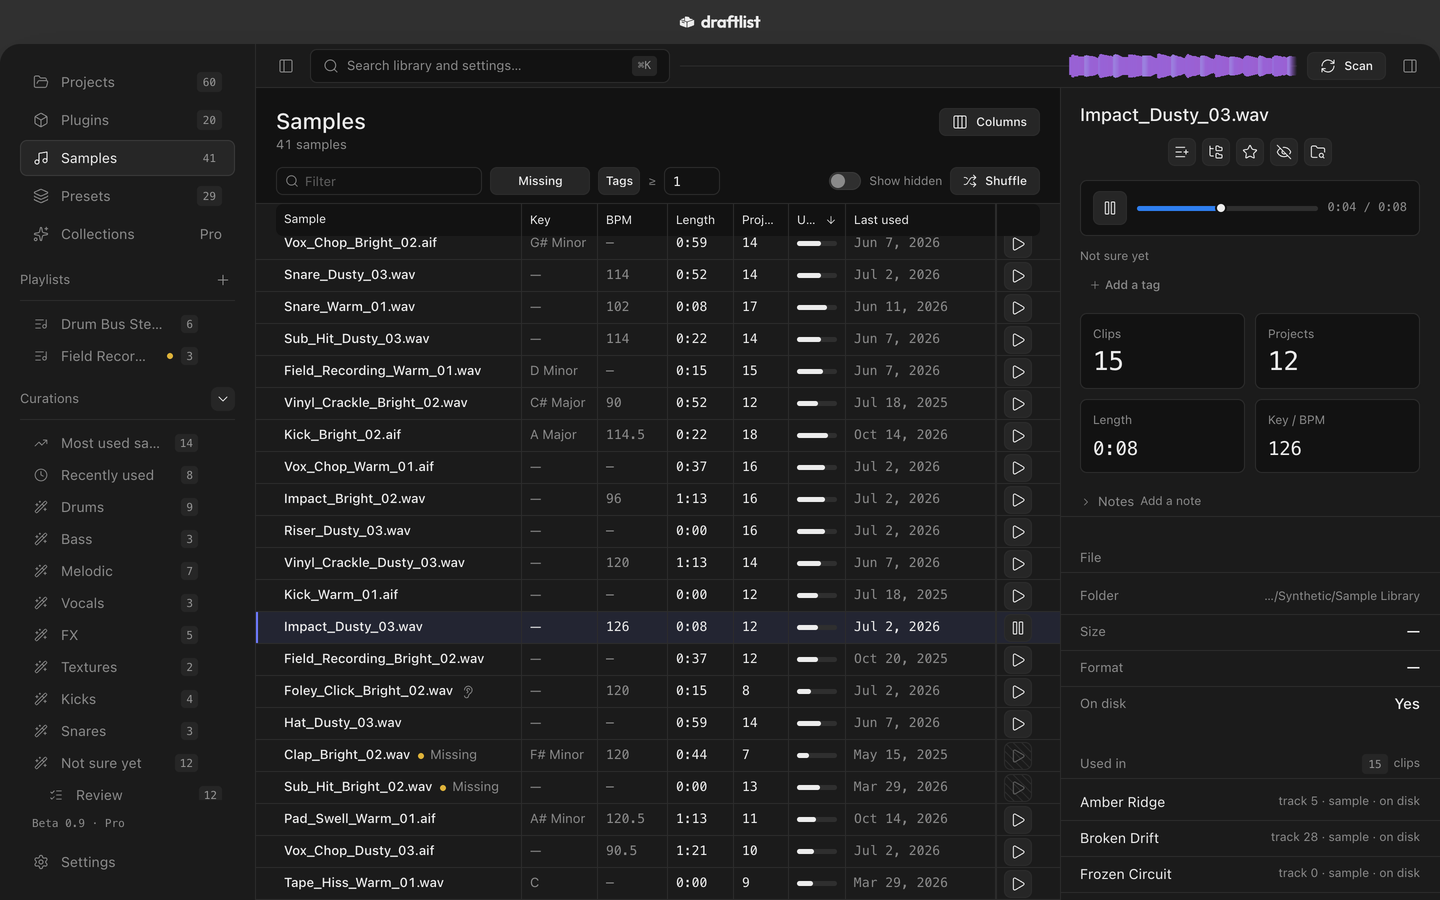Collapse the Curations section chevron

tap(223, 398)
